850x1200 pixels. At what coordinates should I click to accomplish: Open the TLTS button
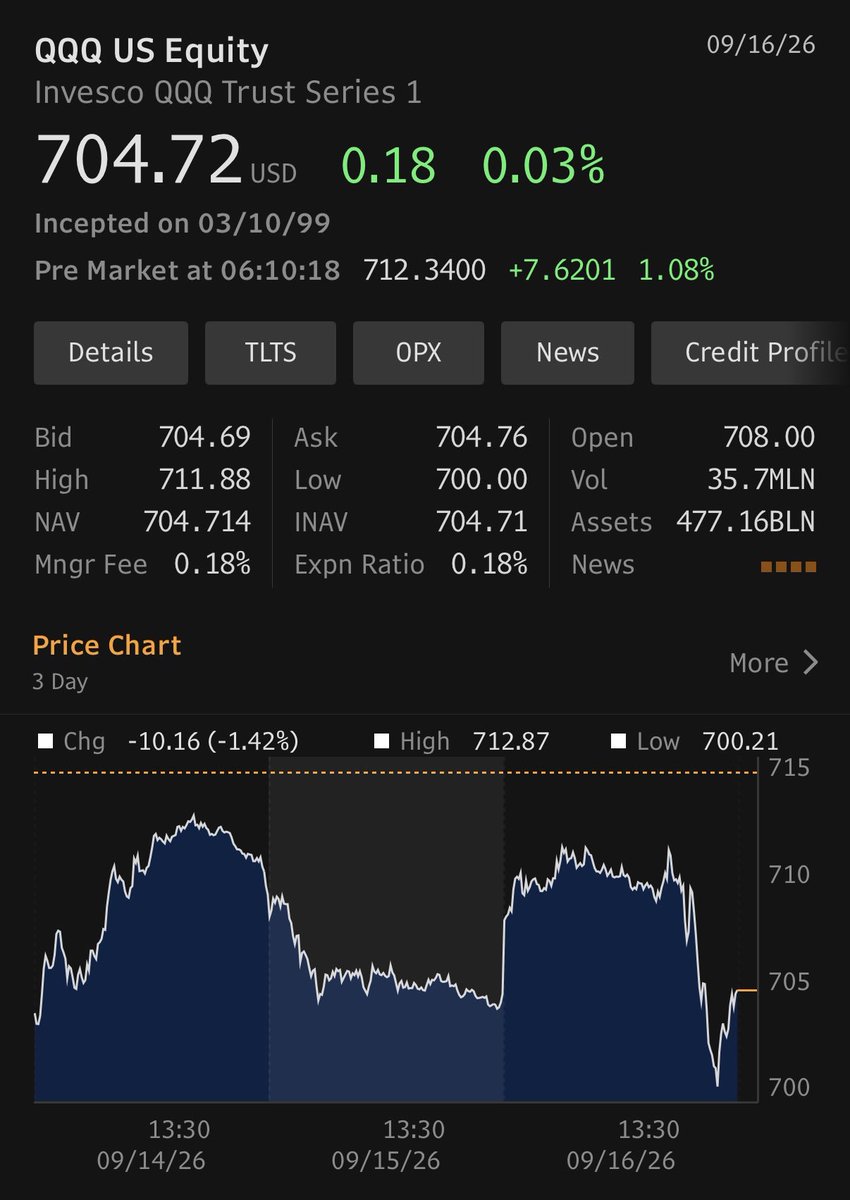coord(270,353)
